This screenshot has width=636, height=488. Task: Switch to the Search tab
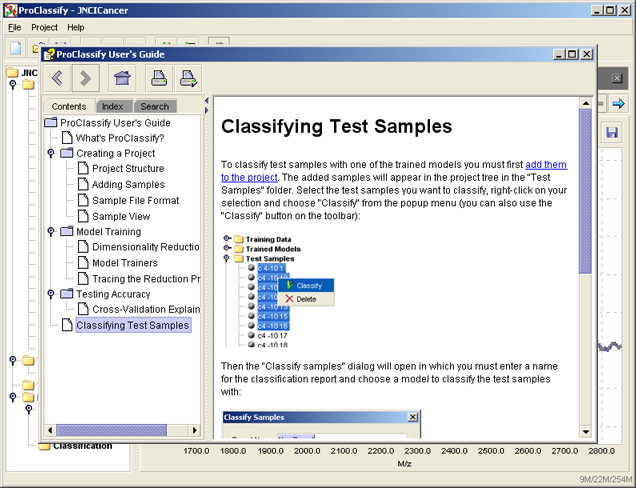155,106
